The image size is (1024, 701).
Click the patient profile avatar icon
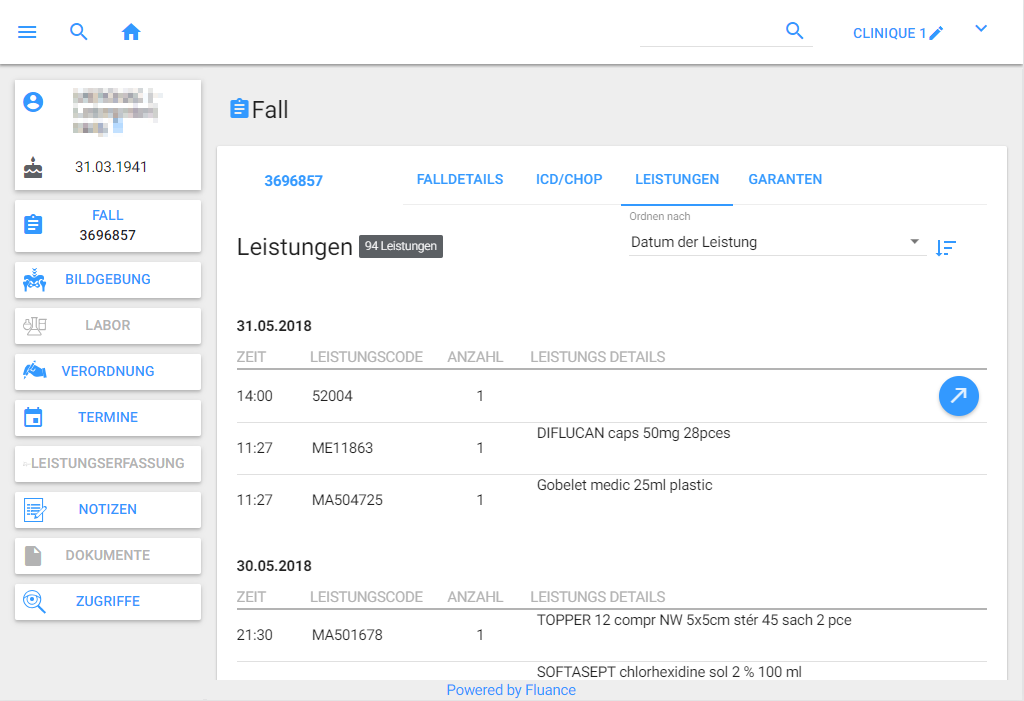(x=34, y=102)
